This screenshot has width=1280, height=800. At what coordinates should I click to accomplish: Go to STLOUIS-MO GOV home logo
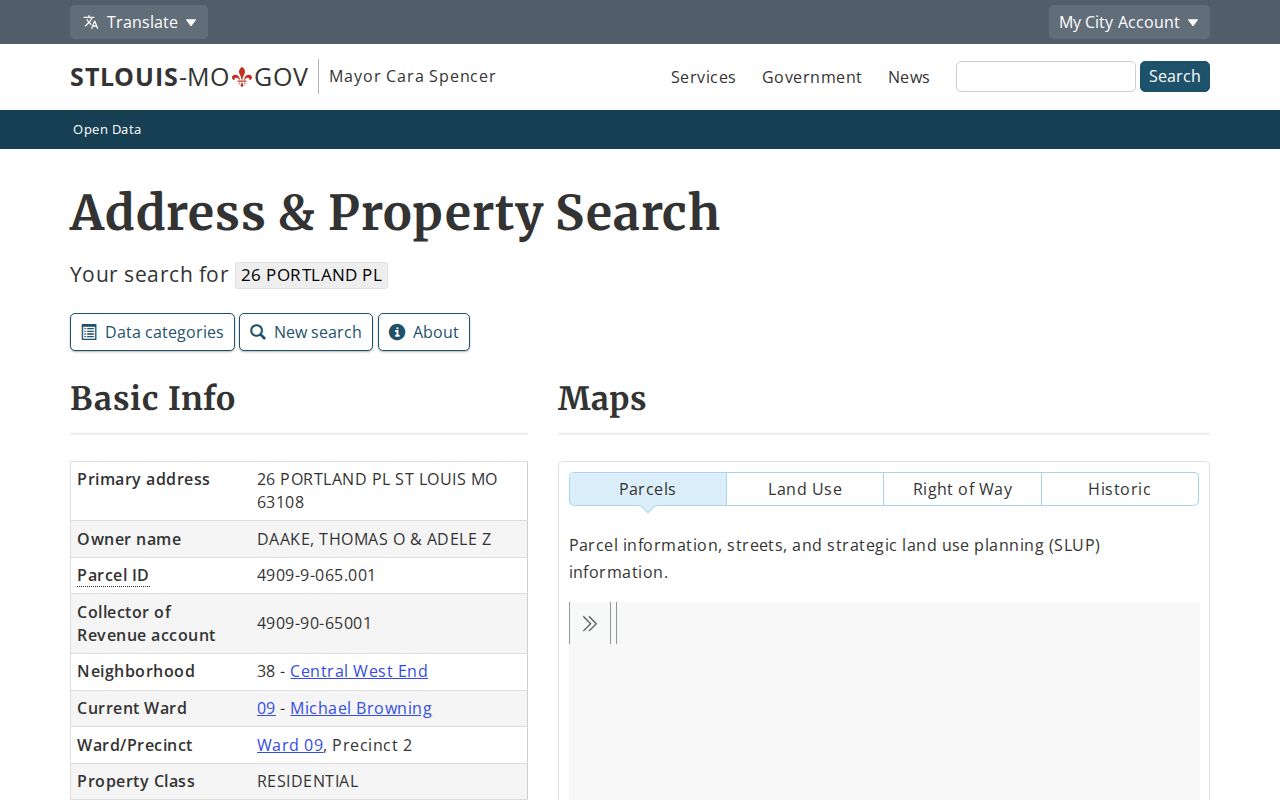coord(189,77)
